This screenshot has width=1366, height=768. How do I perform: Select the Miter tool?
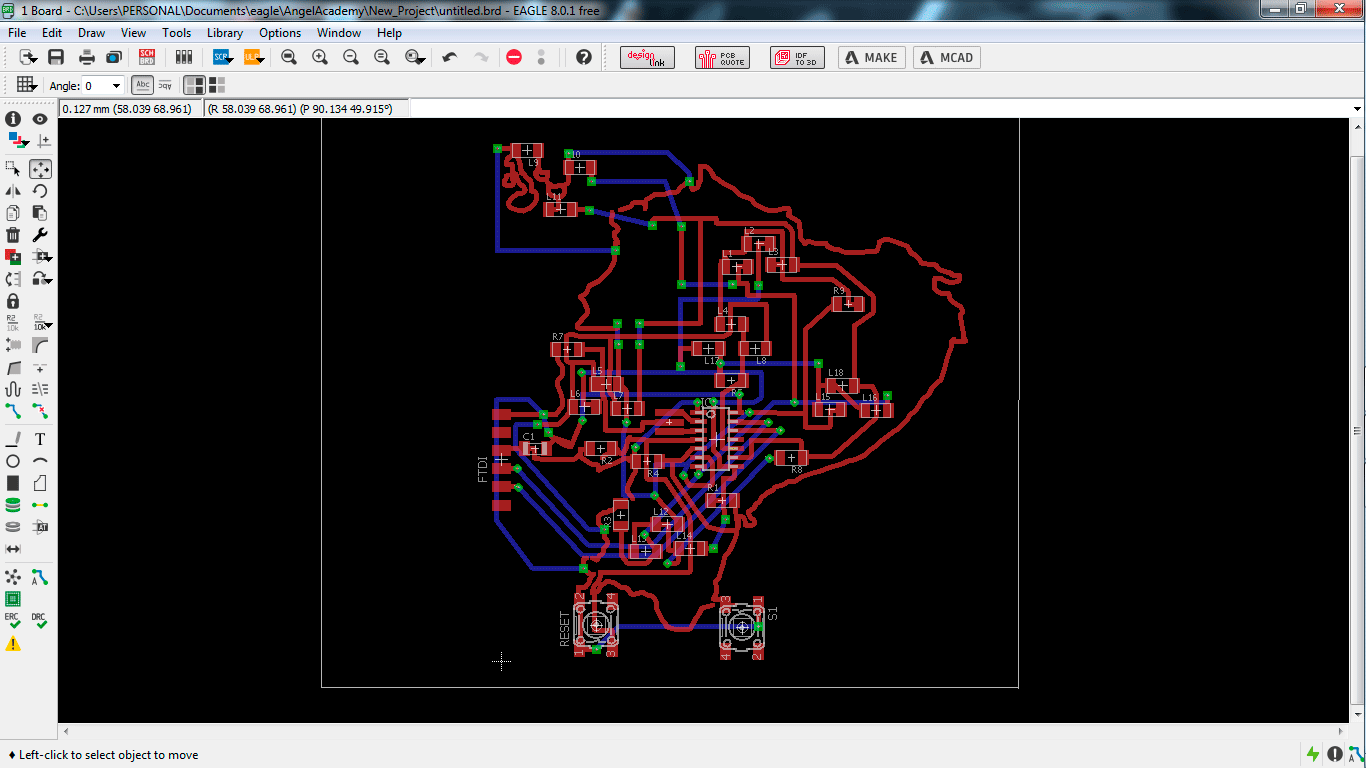[40, 345]
